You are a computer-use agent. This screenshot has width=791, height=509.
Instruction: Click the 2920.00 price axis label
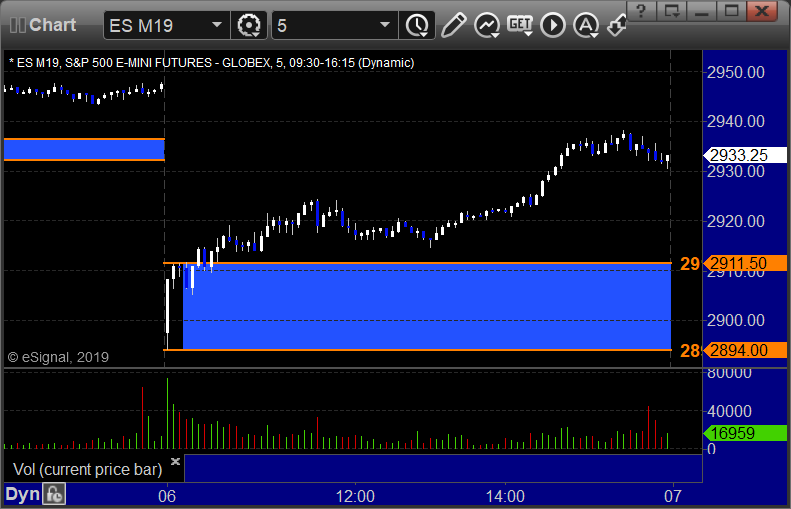tap(736, 221)
